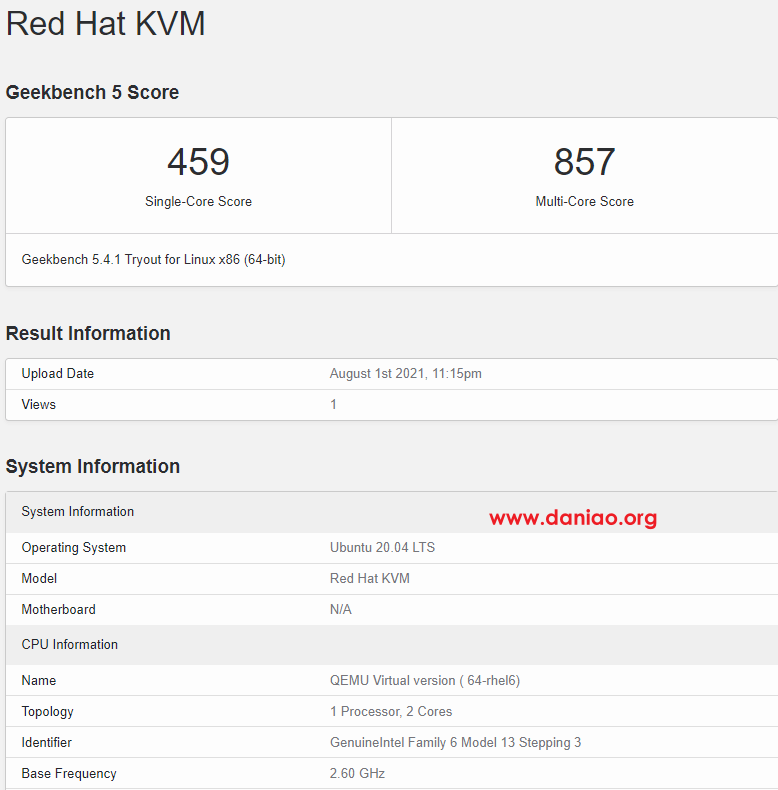
Task: Click the multi-core score value 857
Action: click(585, 162)
